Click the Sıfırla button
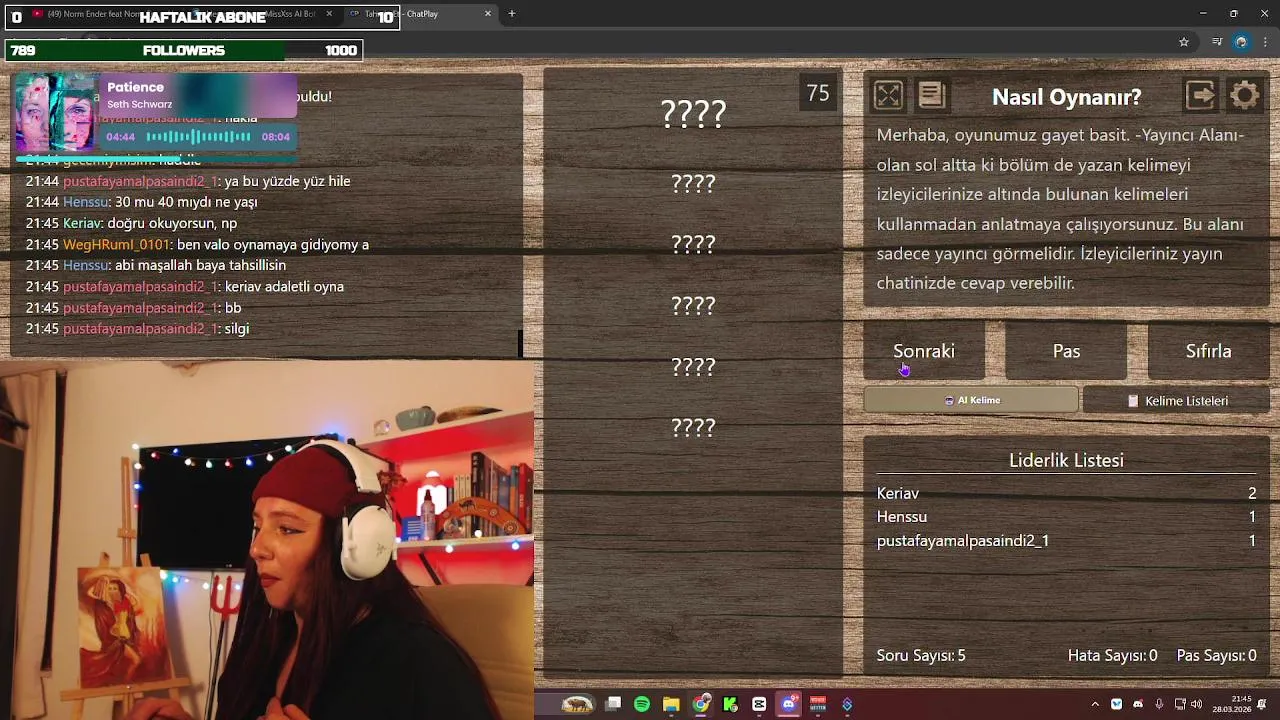Viewport: 1280px width, 720px height. click(1208, 351)
